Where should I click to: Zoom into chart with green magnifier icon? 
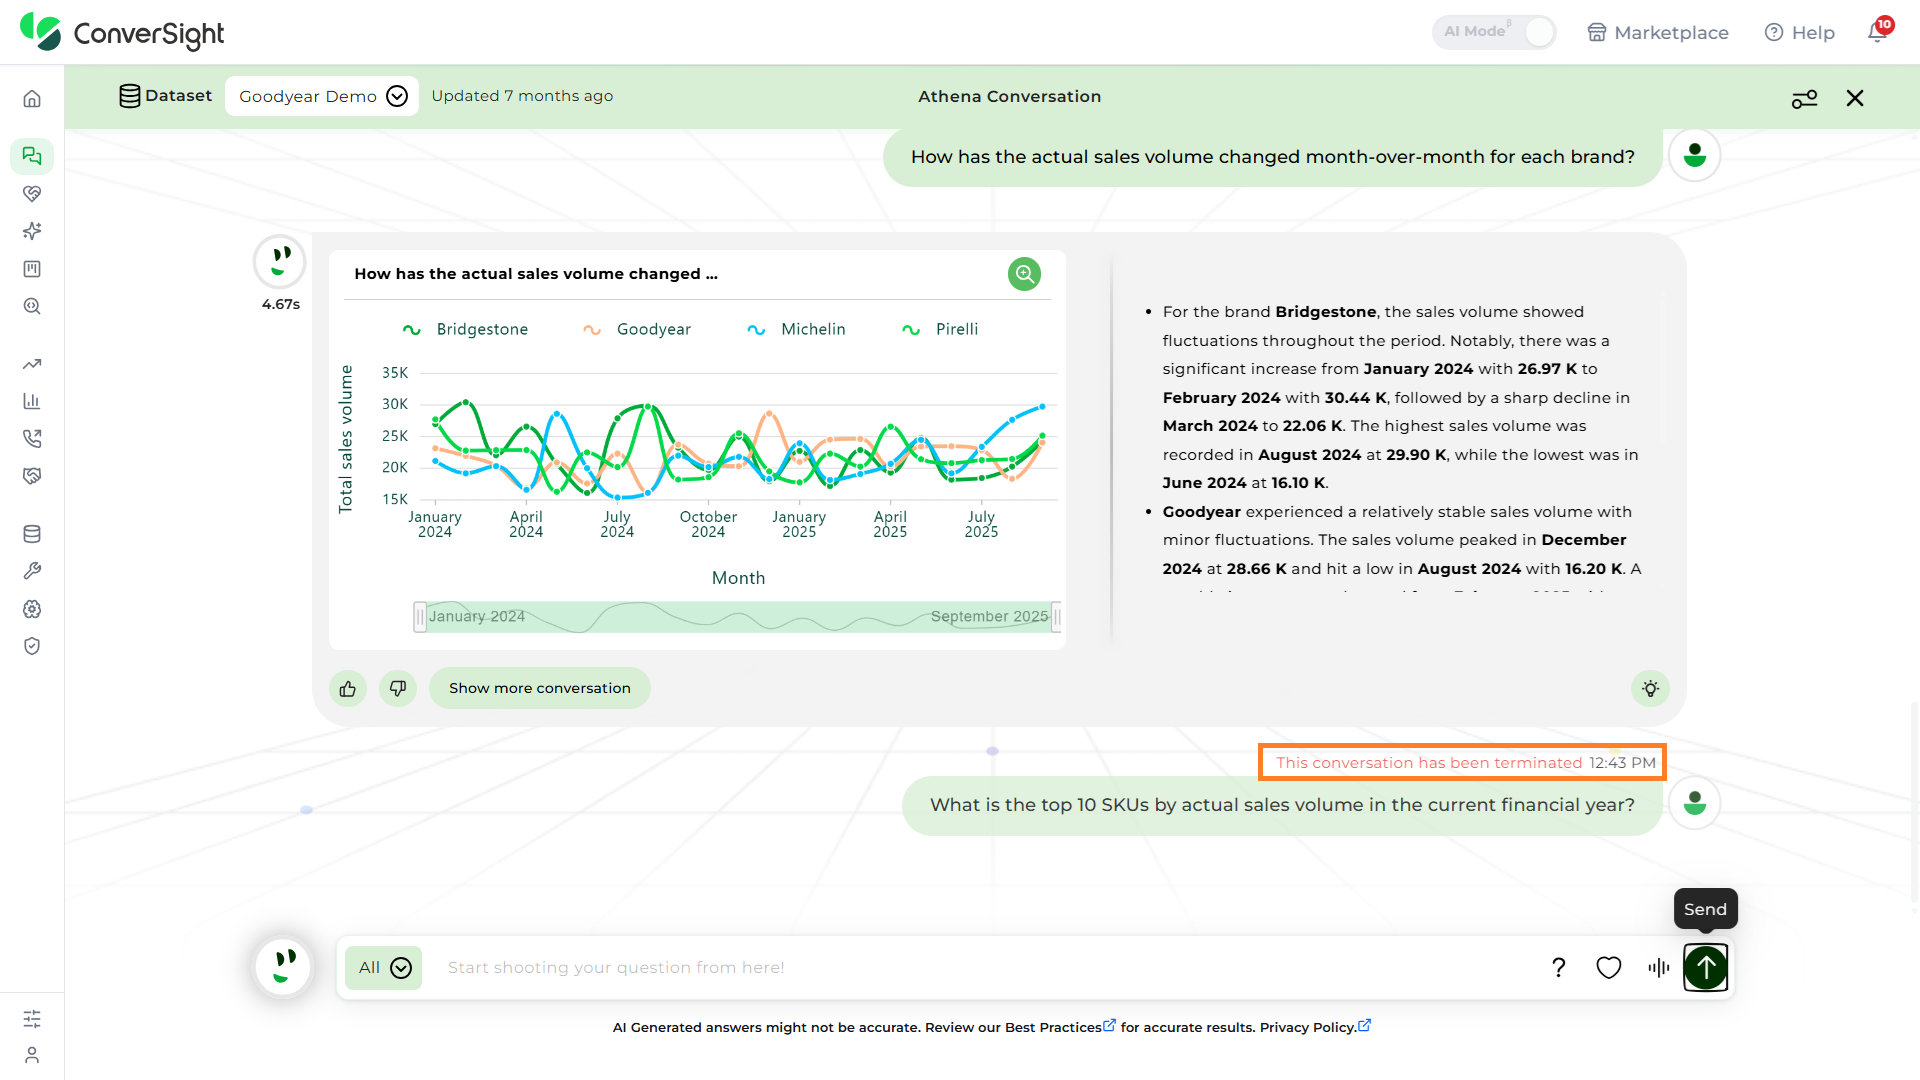tap(1024, 273)
